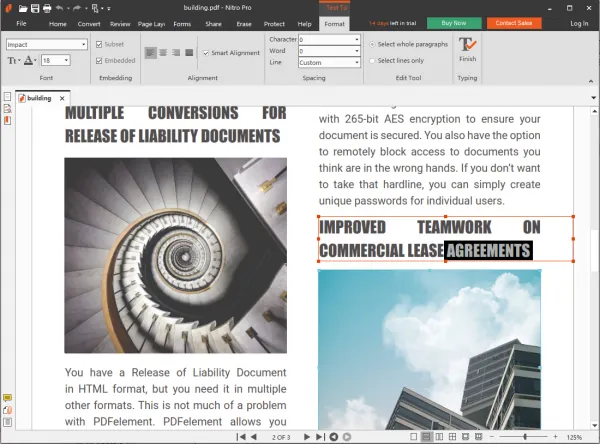
Task: Expand the font size 18 dropdown
Action: click(x=56, y=60)
